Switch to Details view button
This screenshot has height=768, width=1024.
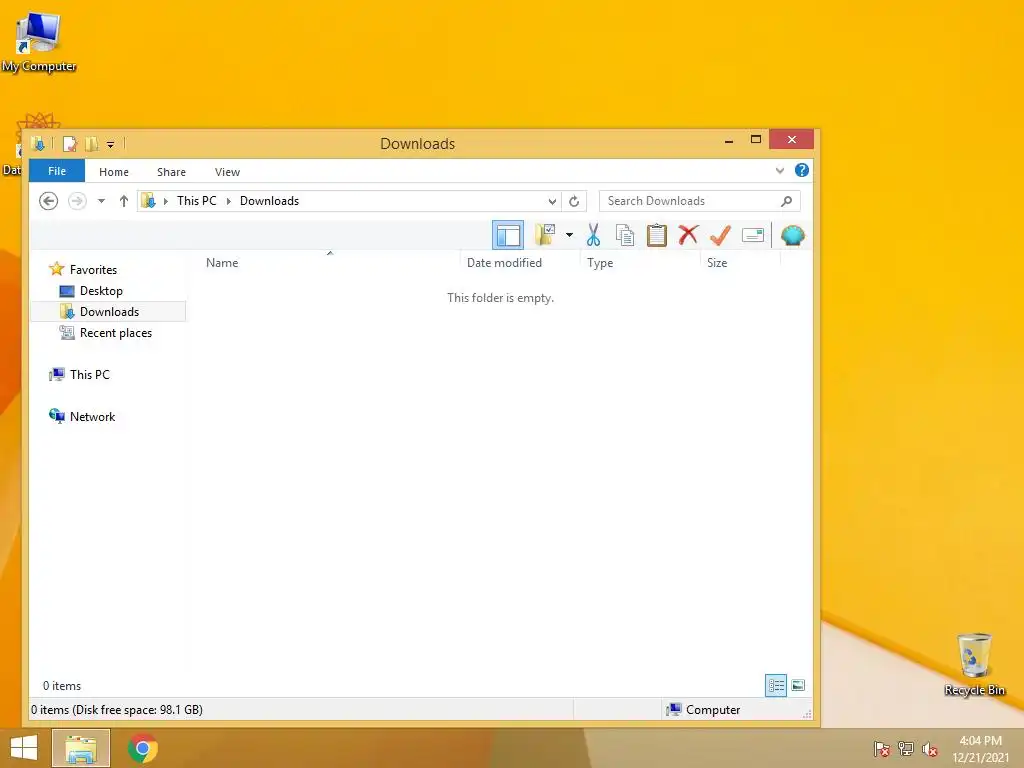[776, 685]
